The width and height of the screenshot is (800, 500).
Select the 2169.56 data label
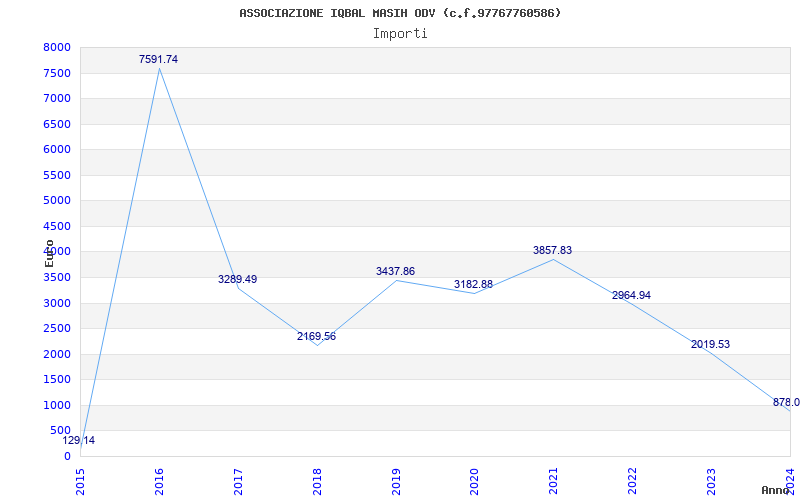click(316, 336)
